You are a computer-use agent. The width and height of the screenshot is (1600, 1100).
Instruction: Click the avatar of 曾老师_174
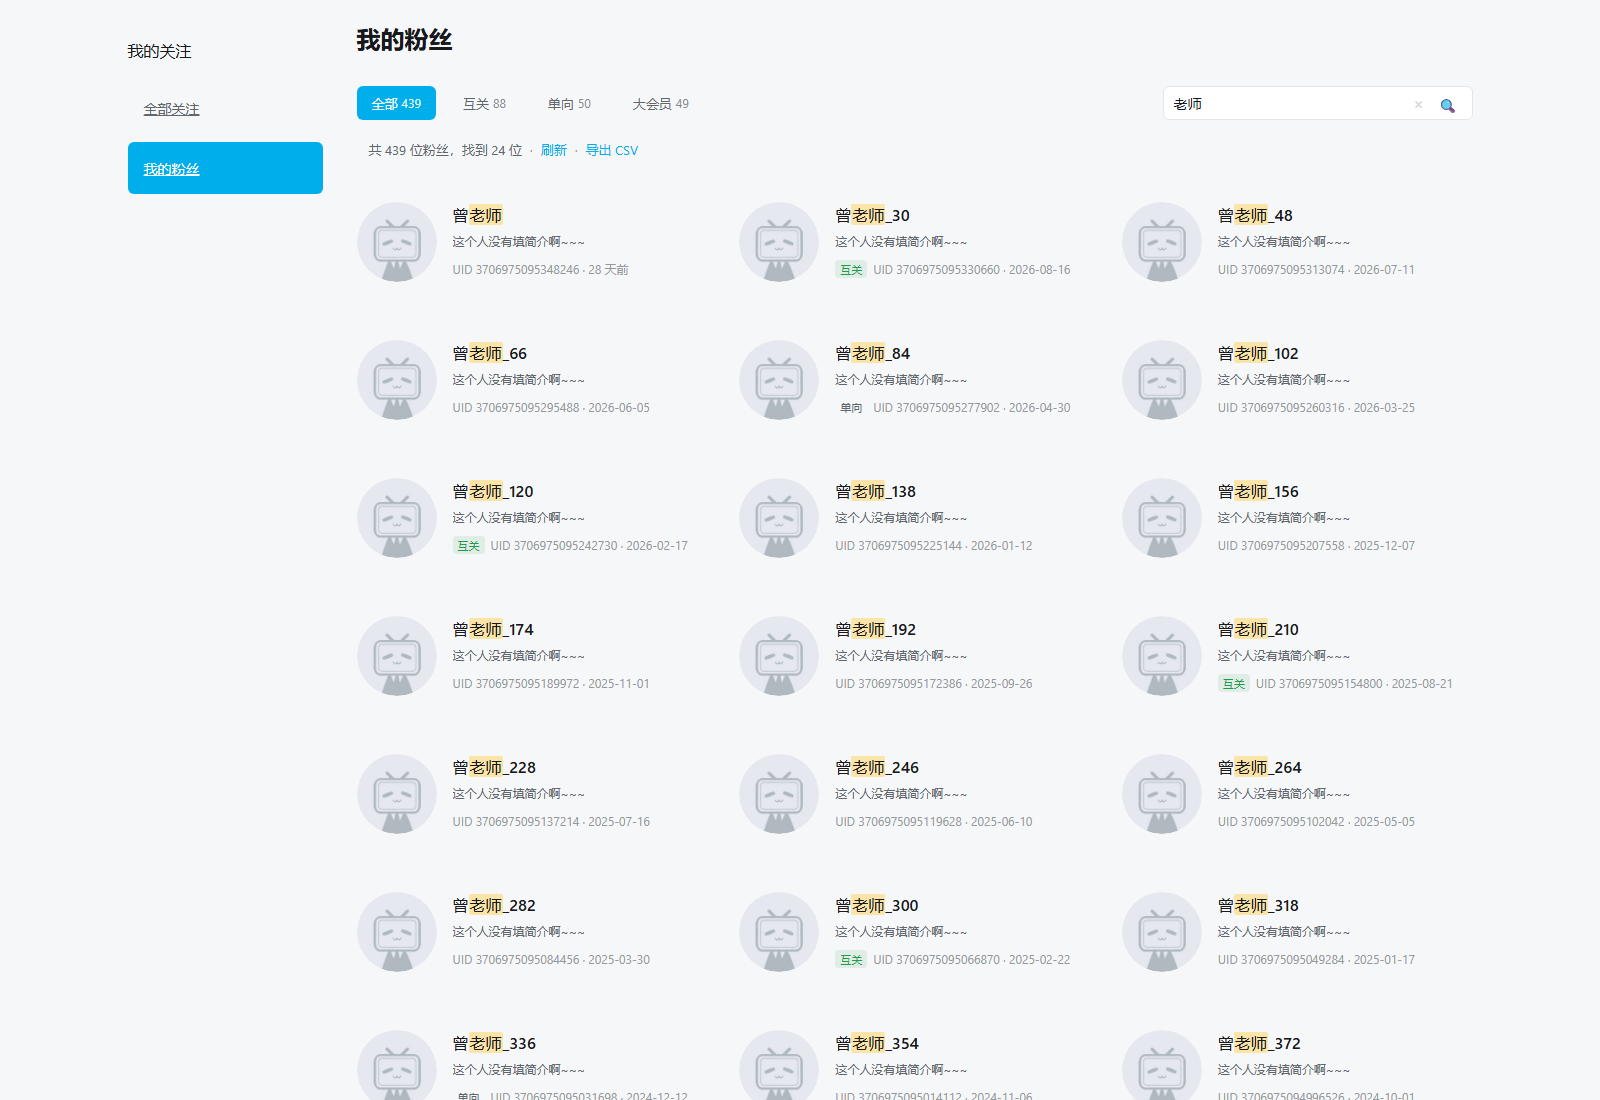pos(397,656)
